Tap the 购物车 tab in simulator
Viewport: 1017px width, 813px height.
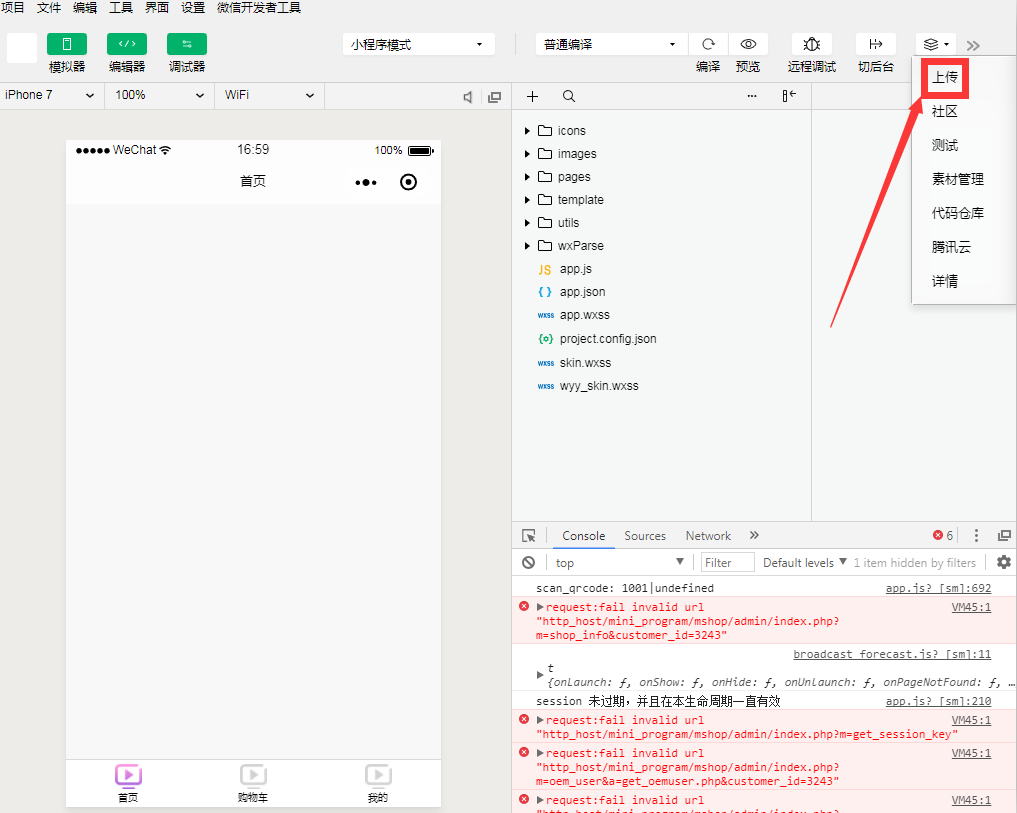click(x=253, y=782)
